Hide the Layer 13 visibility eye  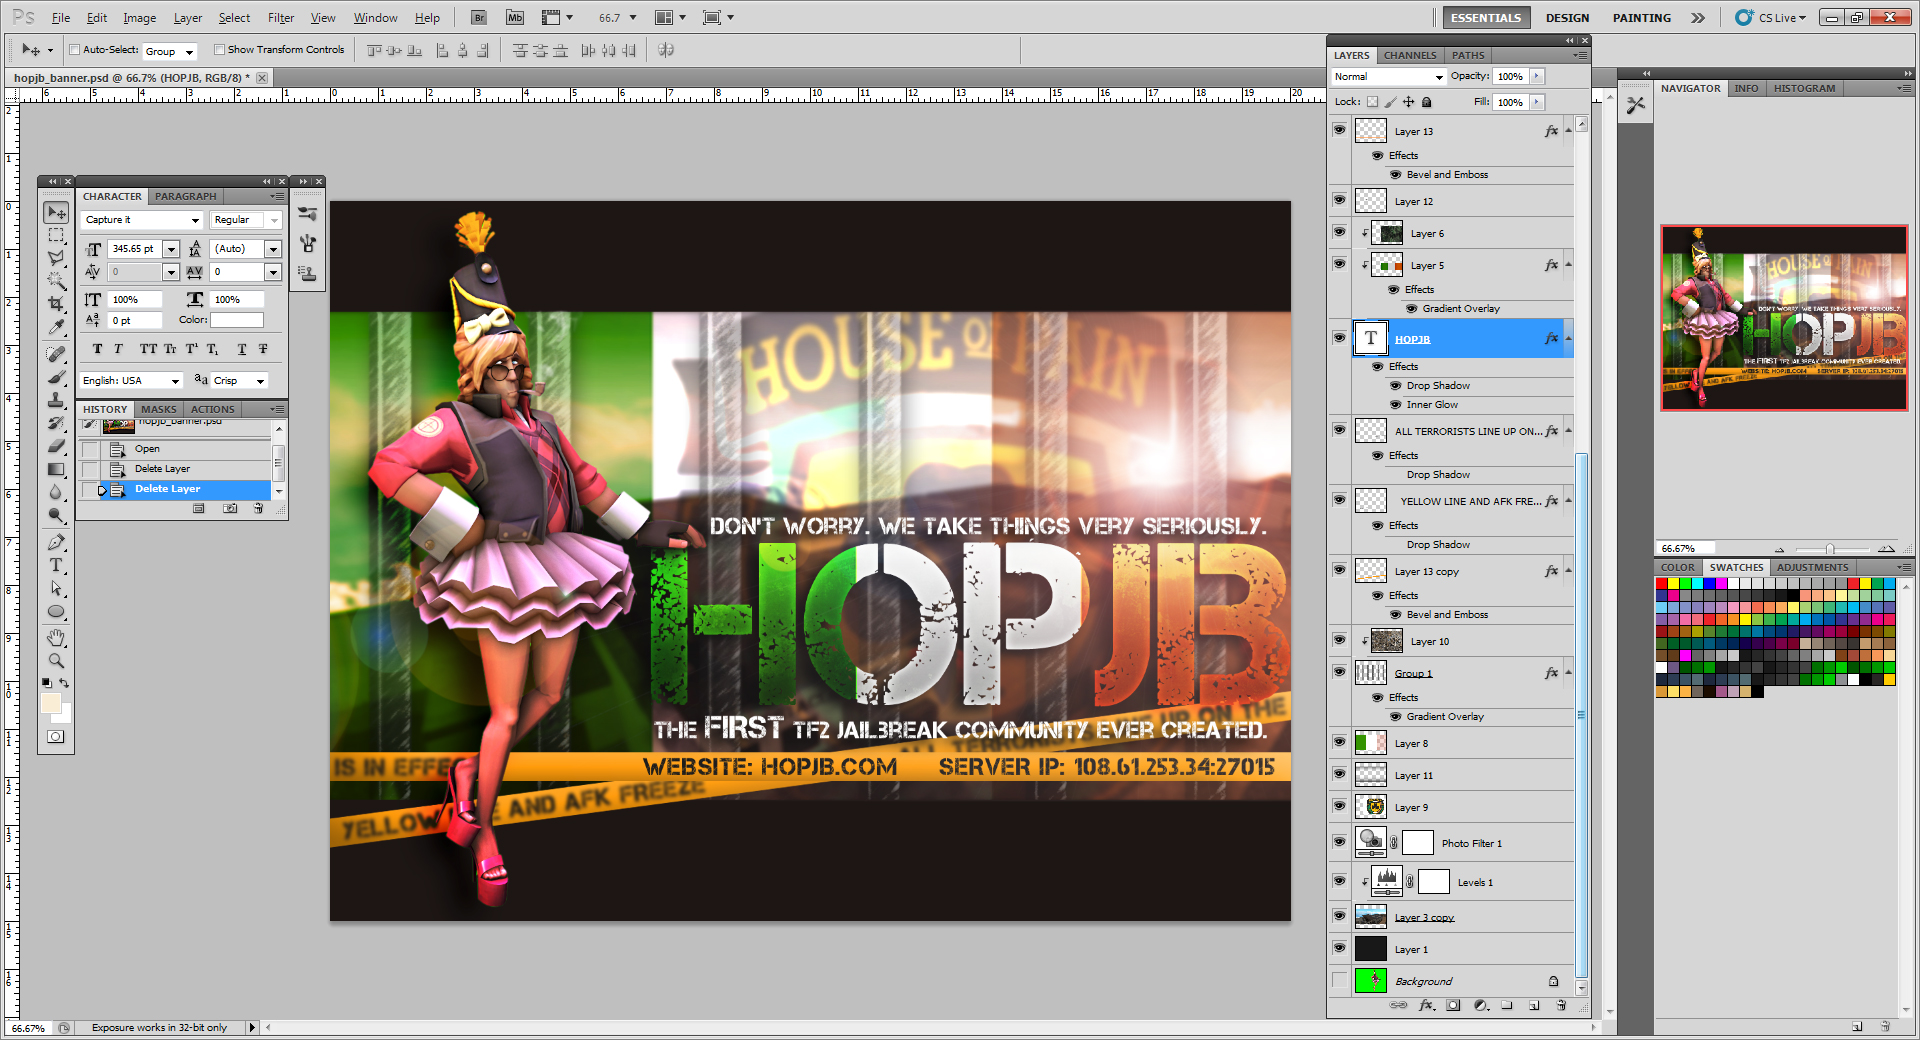click(1339, 129)
